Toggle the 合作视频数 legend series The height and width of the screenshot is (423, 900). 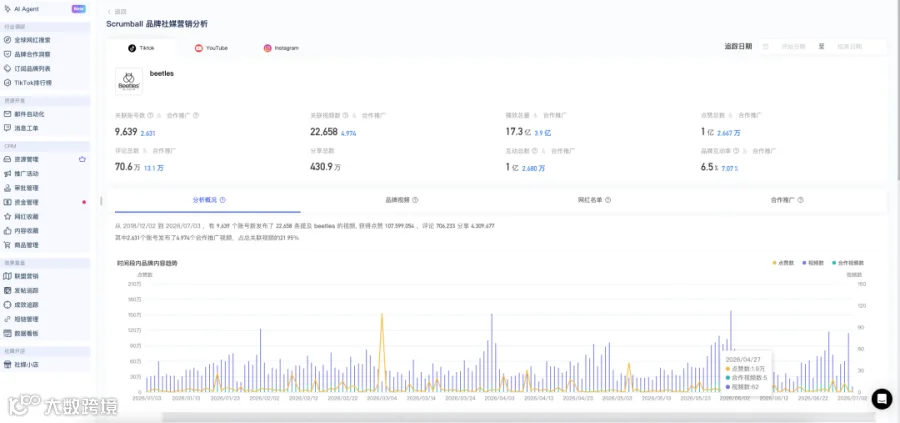[847, 262]
